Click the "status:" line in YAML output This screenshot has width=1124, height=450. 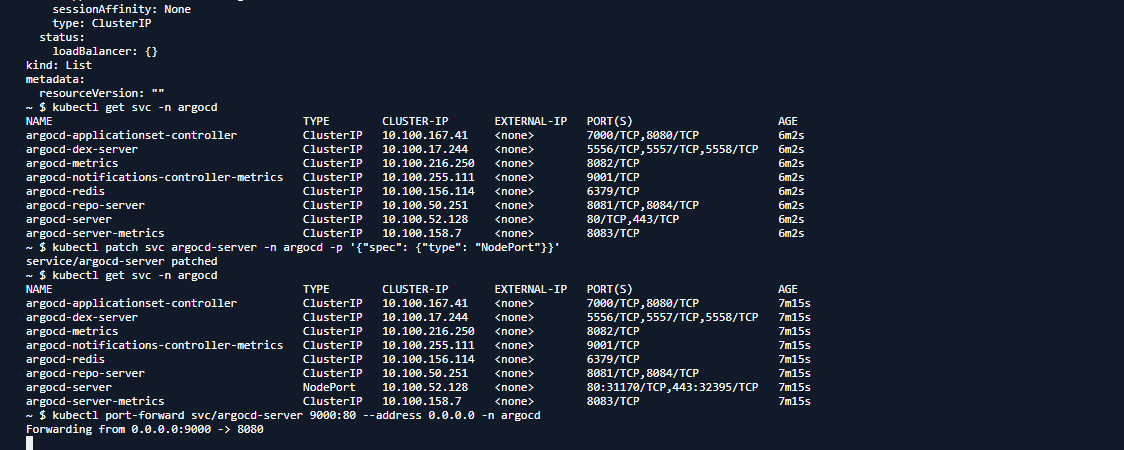point(62,37)
